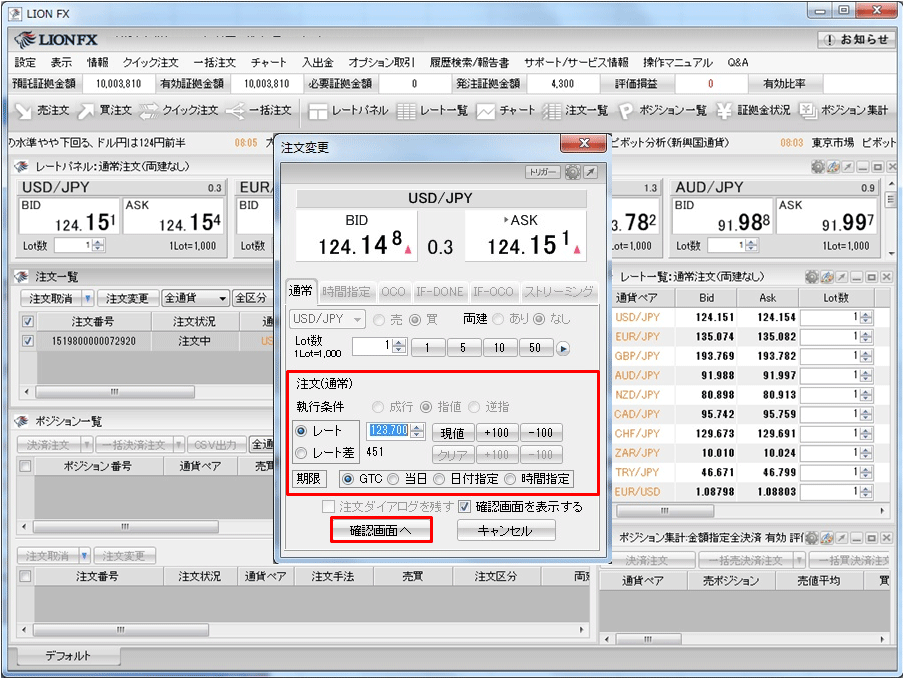Click the 注文一覧 panel lion icon
Image resolution: width=904 pixels, height=679 pixels.
pyautogui.click(x=21, y=277)
